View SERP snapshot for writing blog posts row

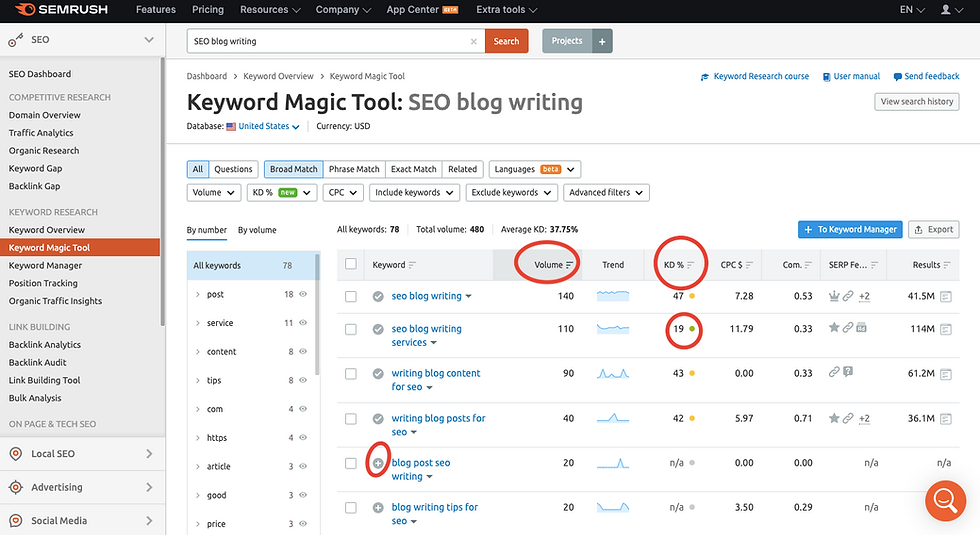click(x=946, y=419)
